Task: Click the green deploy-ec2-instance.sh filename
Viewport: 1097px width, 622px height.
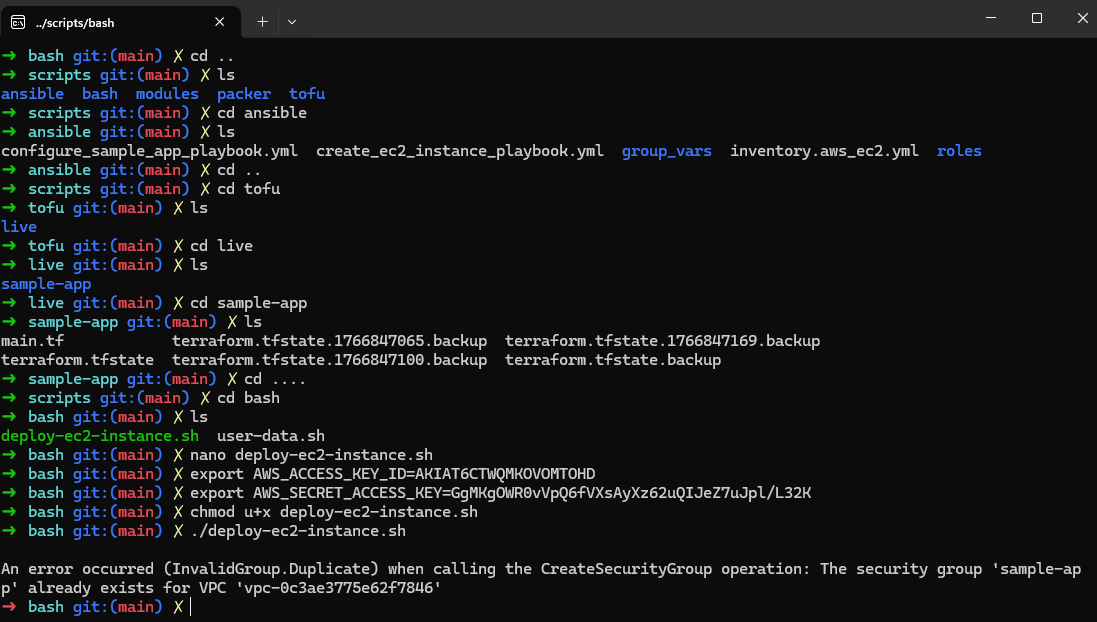Action: pyautogui.click(x=99, y=435)
